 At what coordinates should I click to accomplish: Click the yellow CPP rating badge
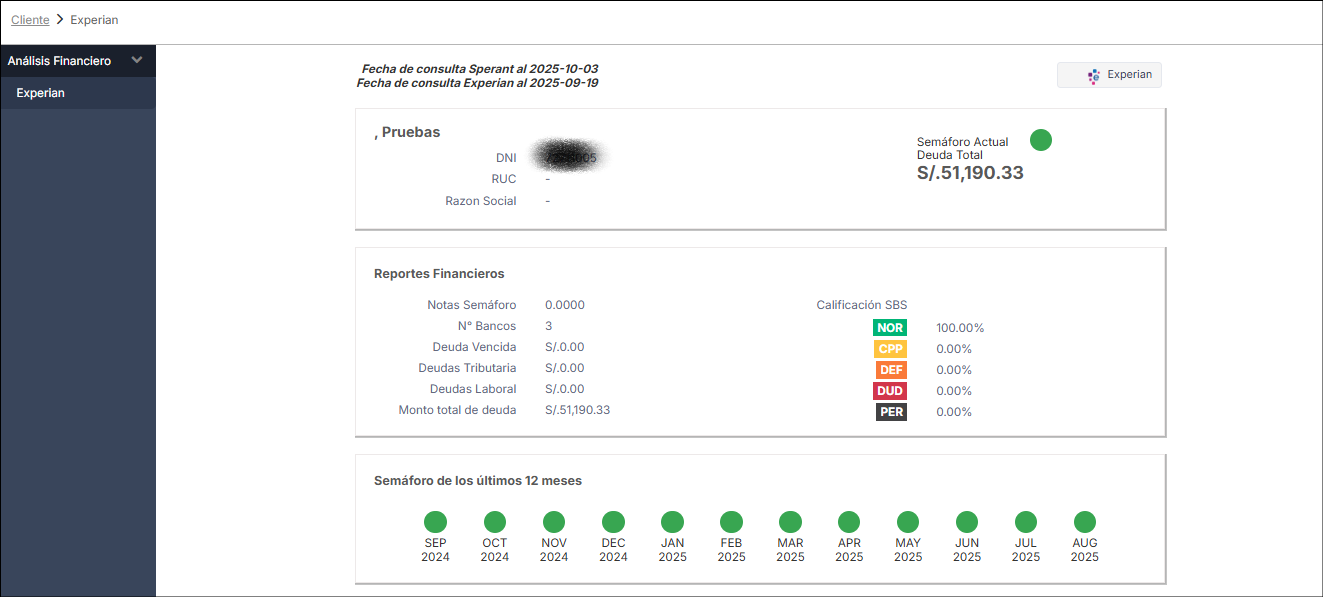[889, 349]
